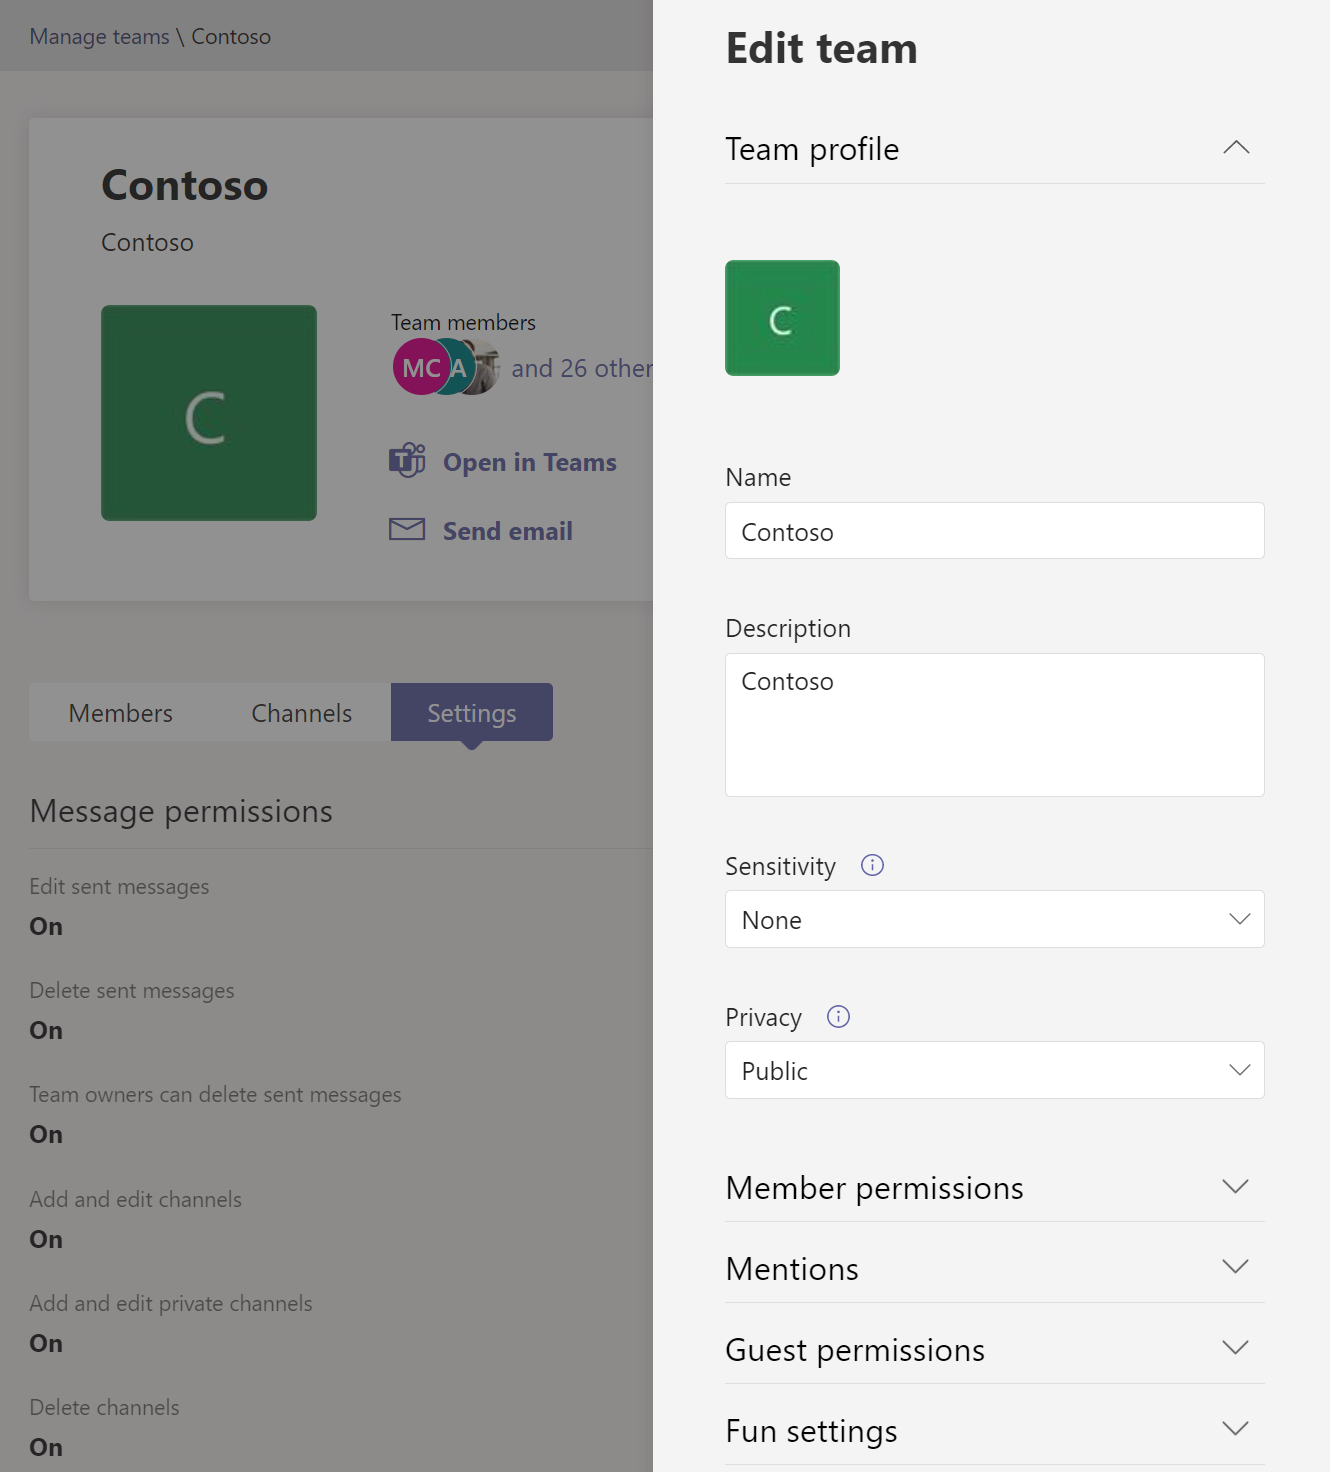Click the 'Team members' label
The image size is (1330, 1472).
(463, 322)
